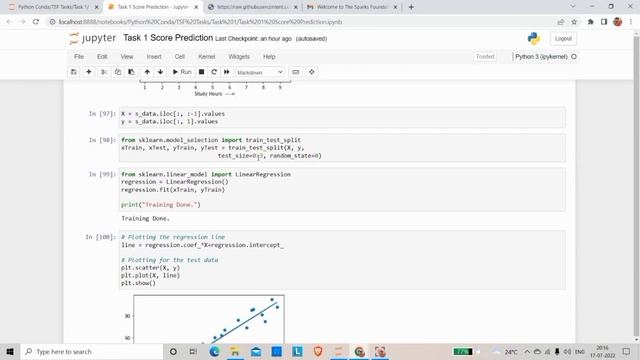Open the Widgets menu

coord(239,56)
